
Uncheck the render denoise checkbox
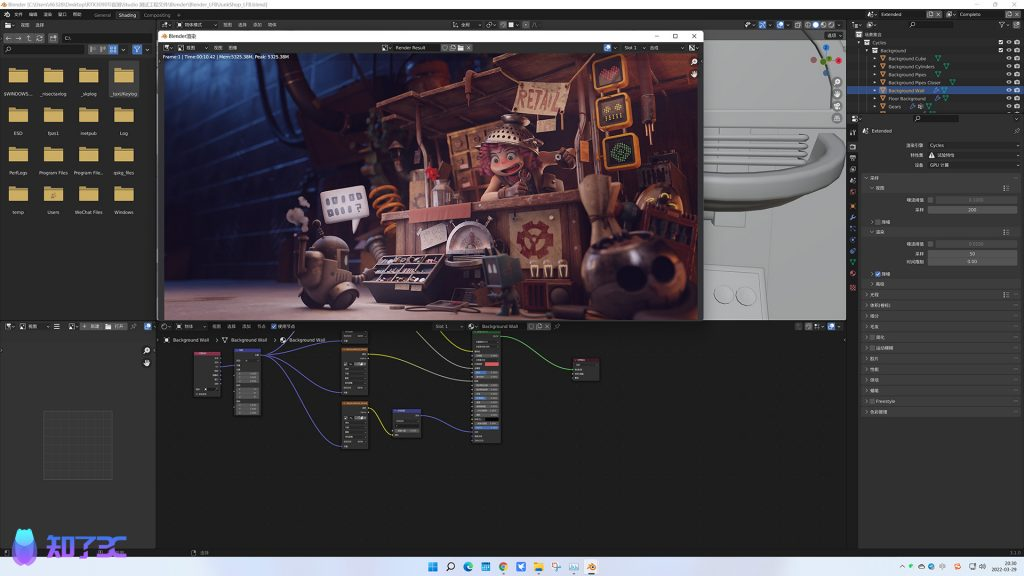(878, 274)
